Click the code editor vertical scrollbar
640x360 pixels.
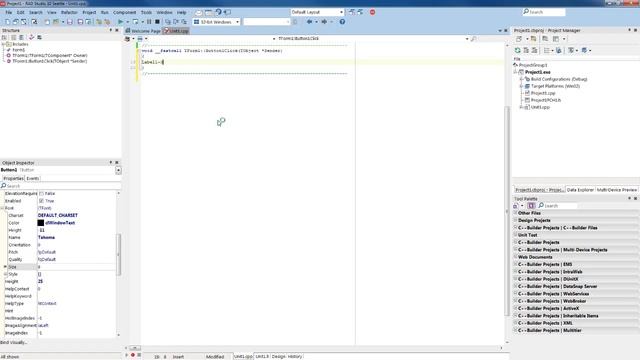pyautogui.click(x=507, y=210)
